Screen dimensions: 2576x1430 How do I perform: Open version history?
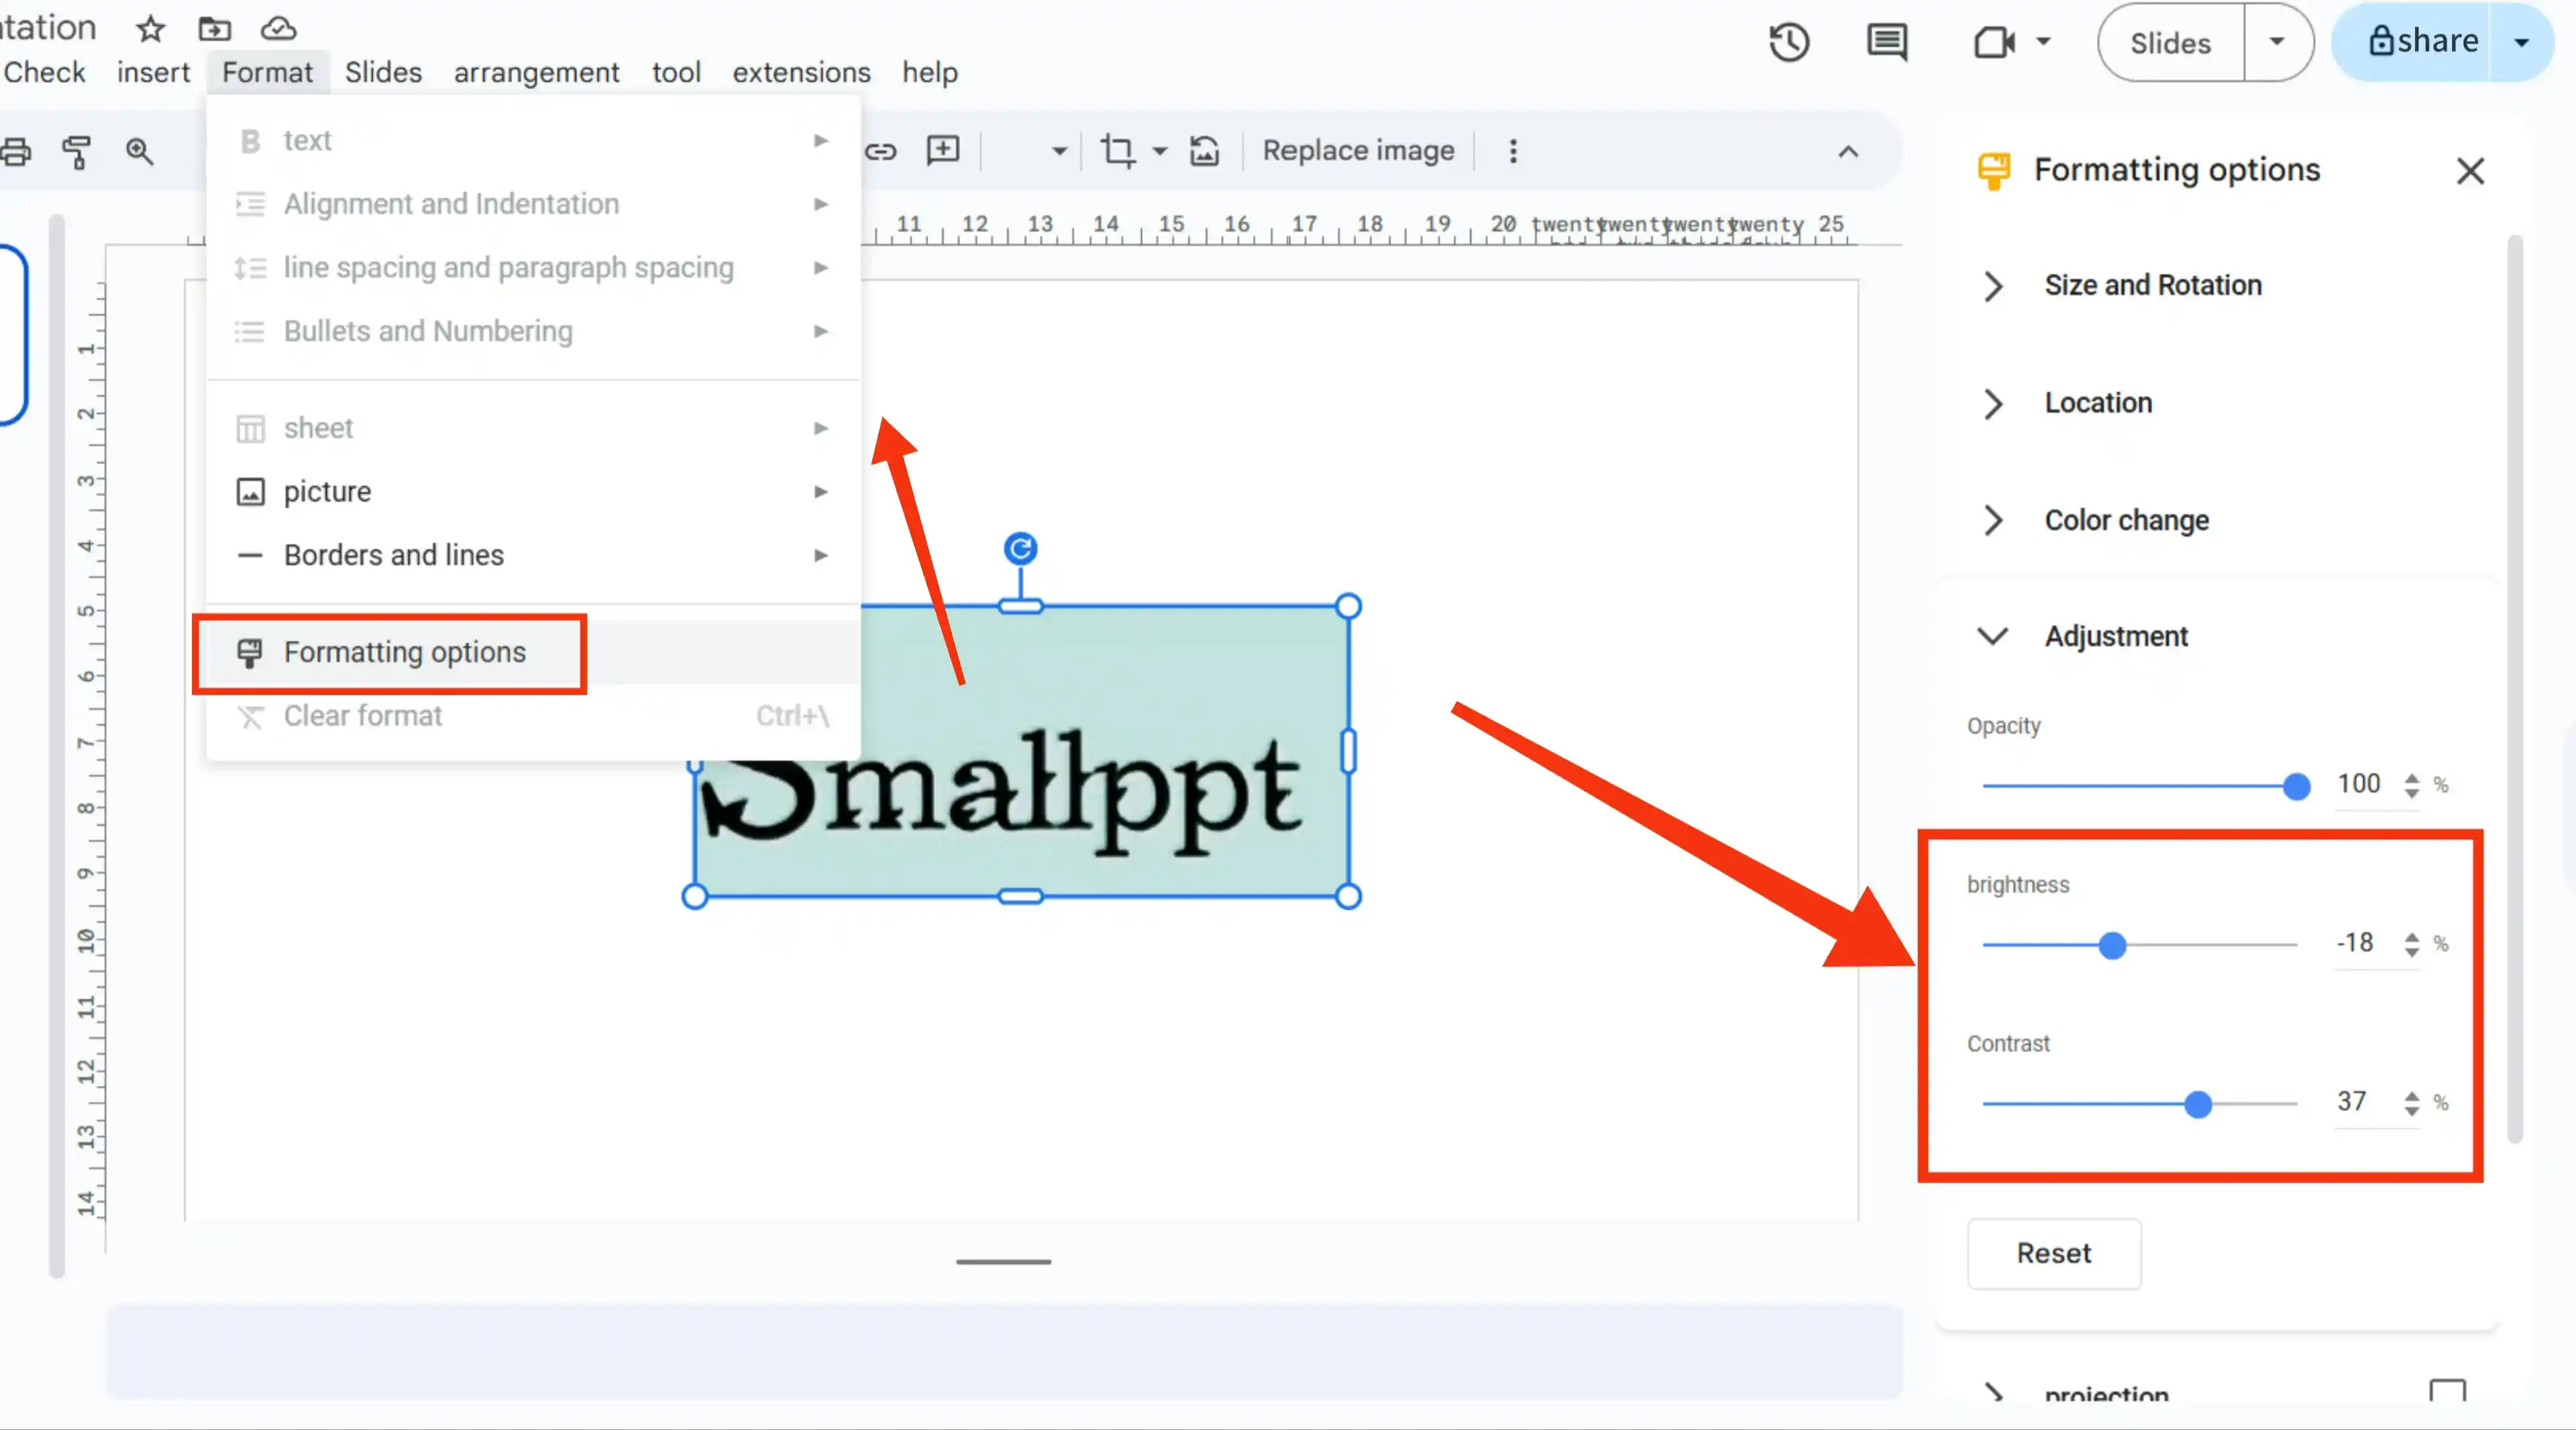click(x=1789, y=42)
